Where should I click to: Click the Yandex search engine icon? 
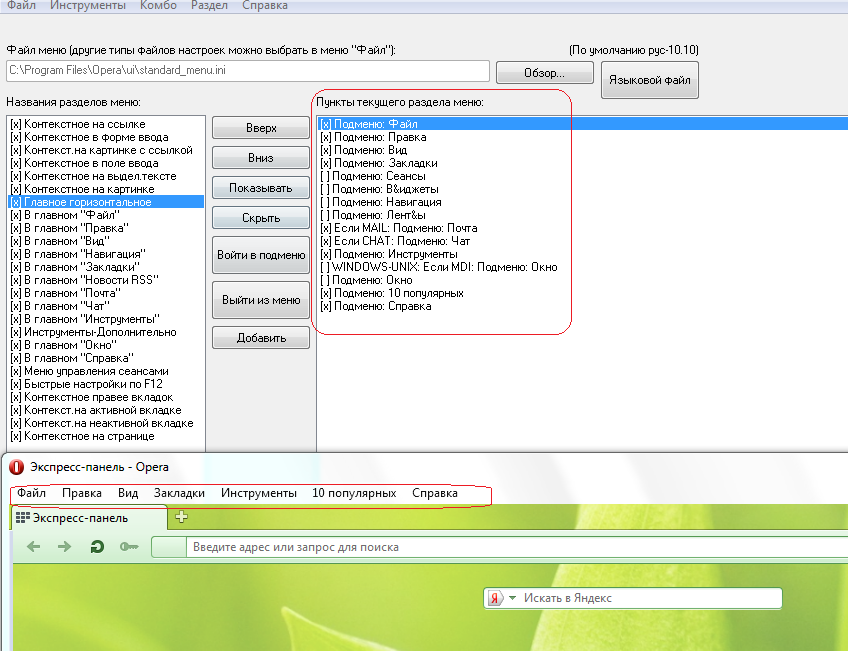[x=494, y=599]
